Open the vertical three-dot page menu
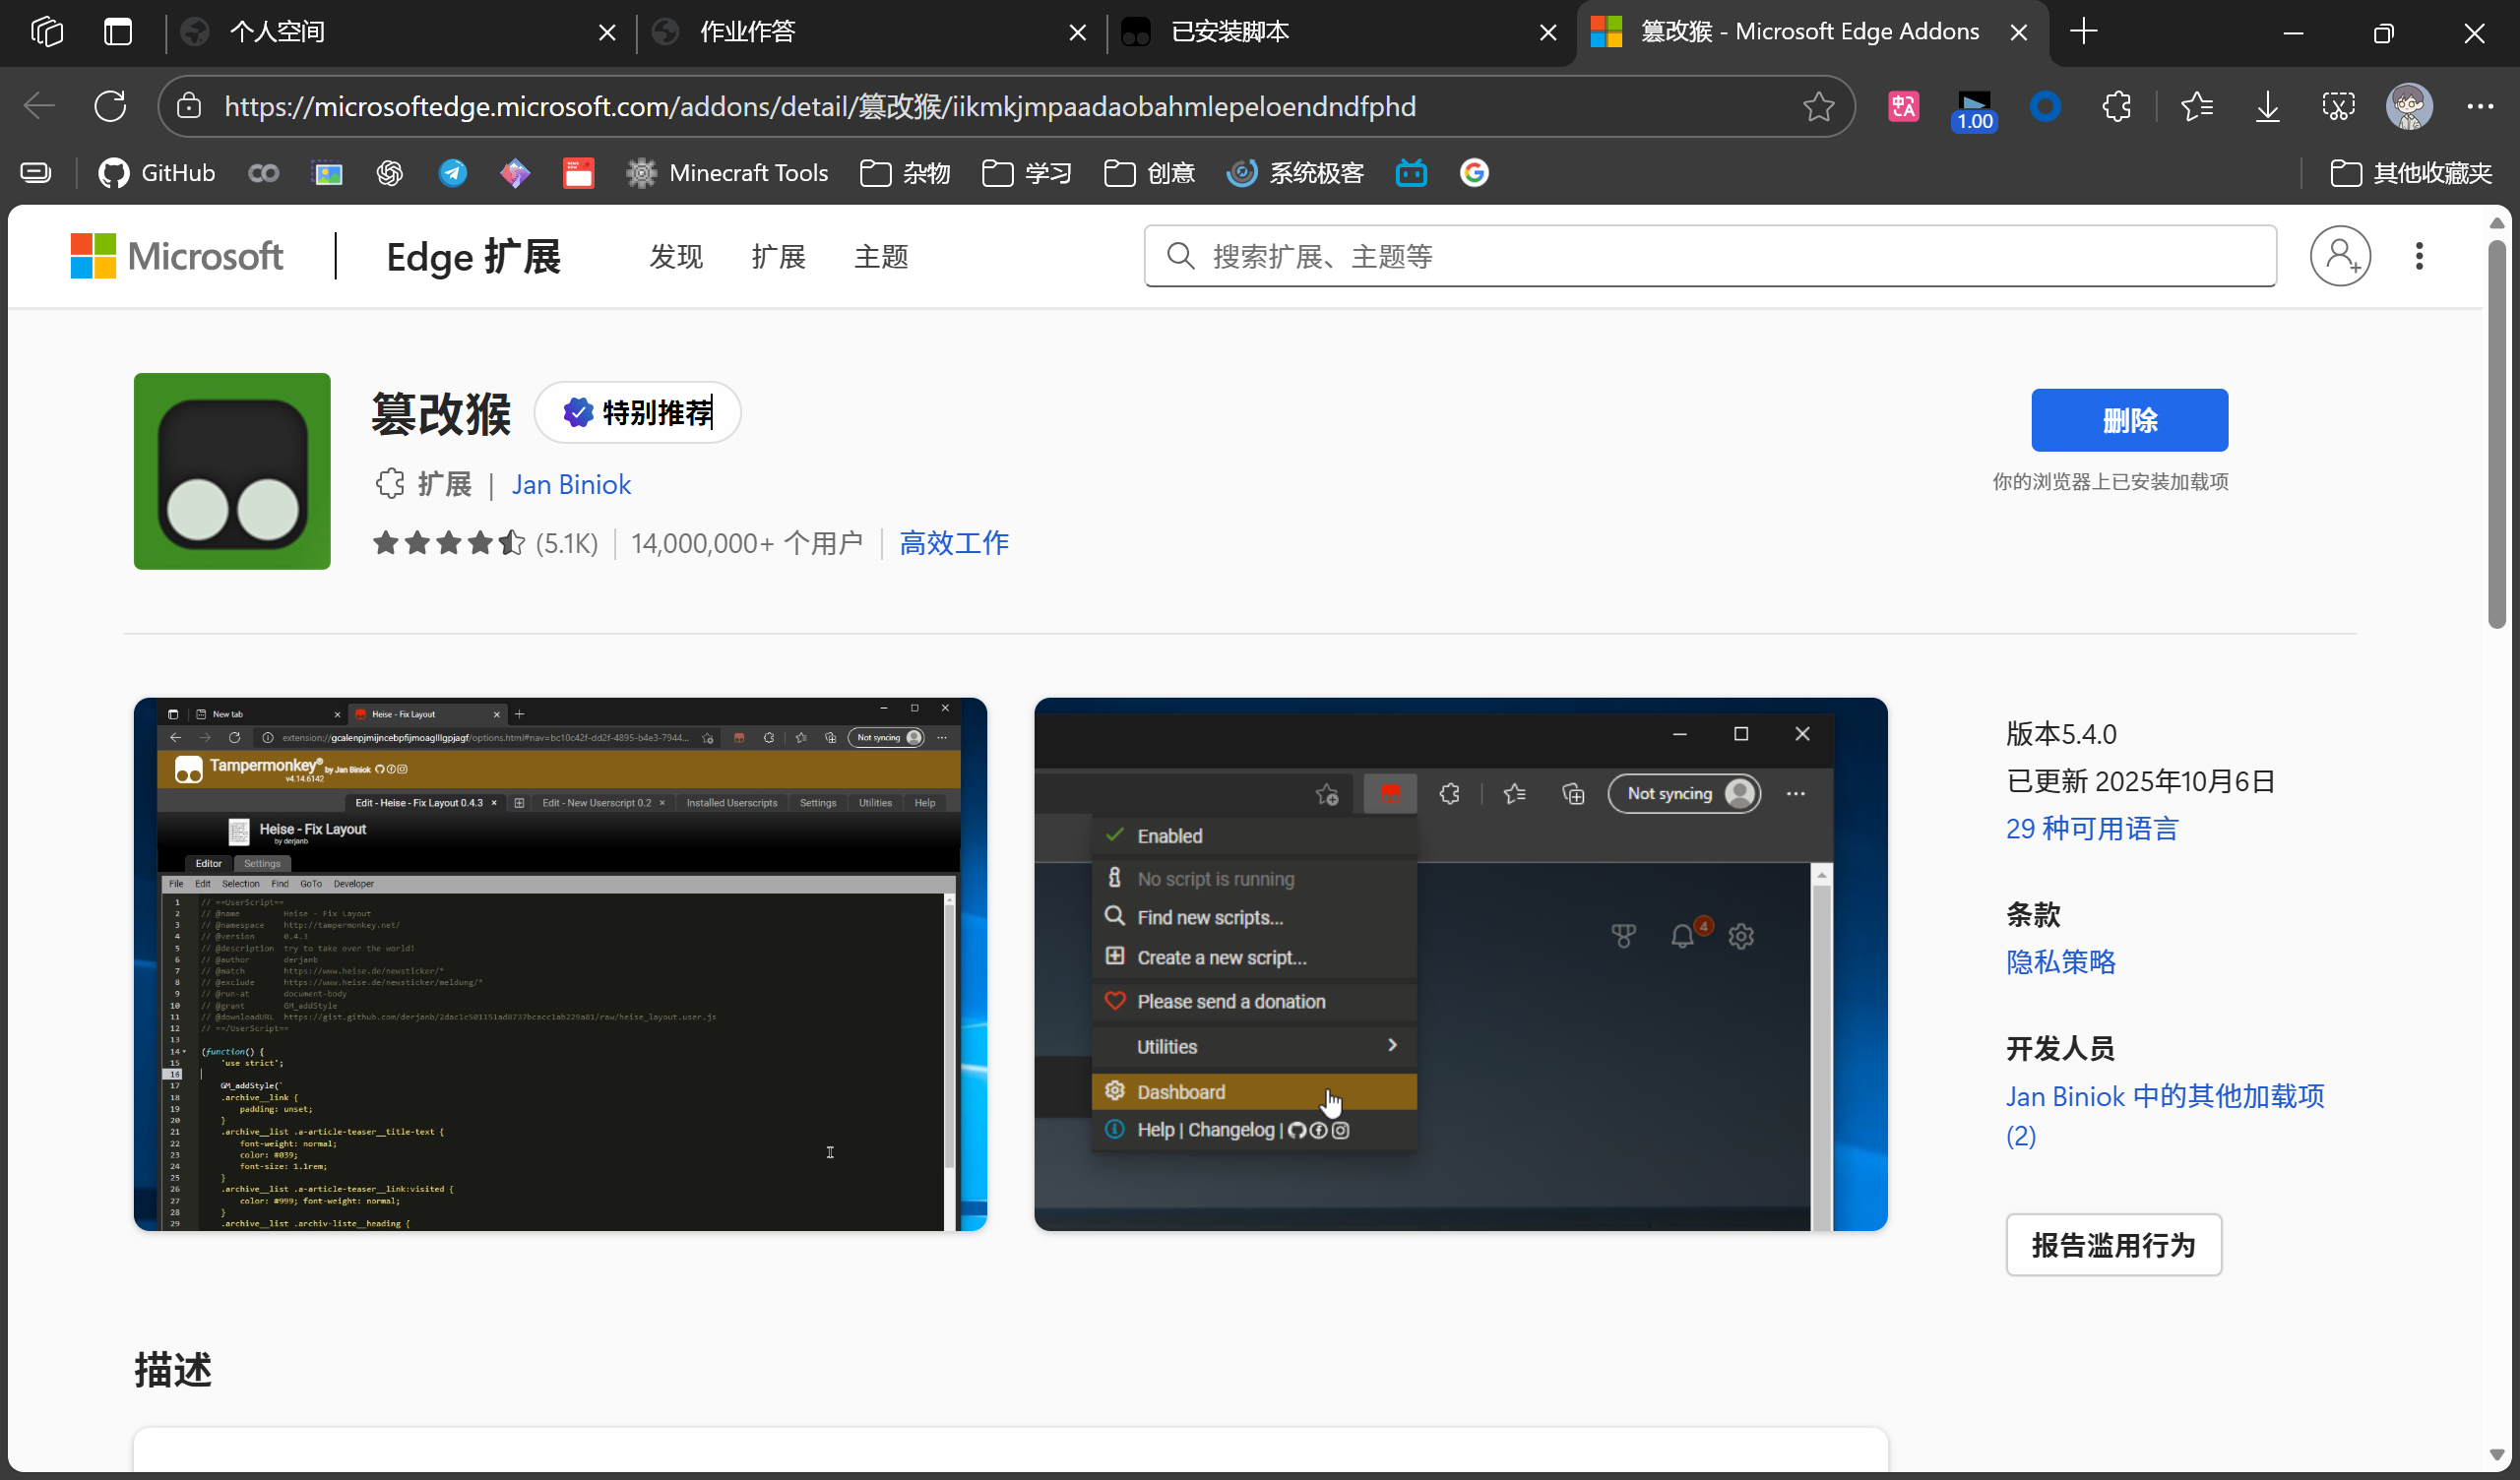The height and width of the screenshot is (1480, 2520). tap(2419, 256)
